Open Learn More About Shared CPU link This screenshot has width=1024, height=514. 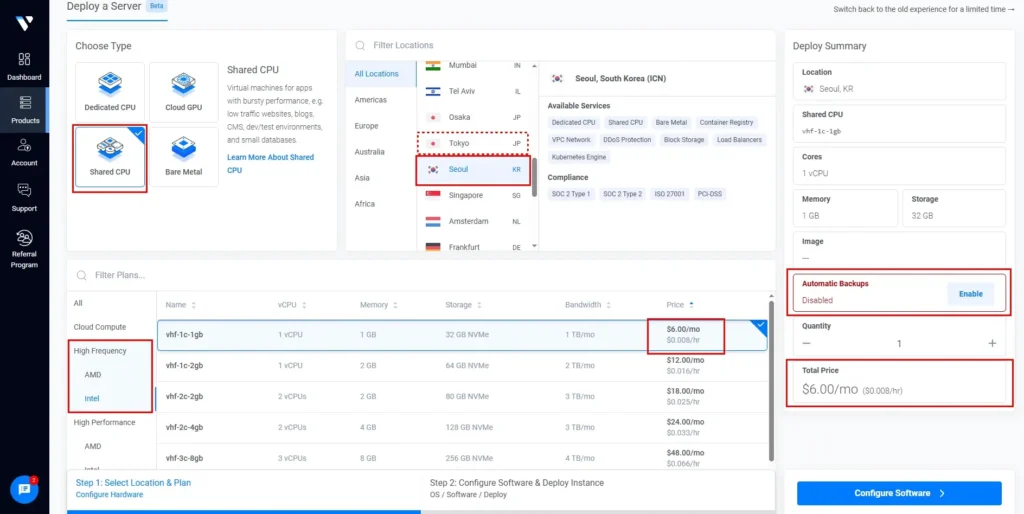[x=270, y=163]
